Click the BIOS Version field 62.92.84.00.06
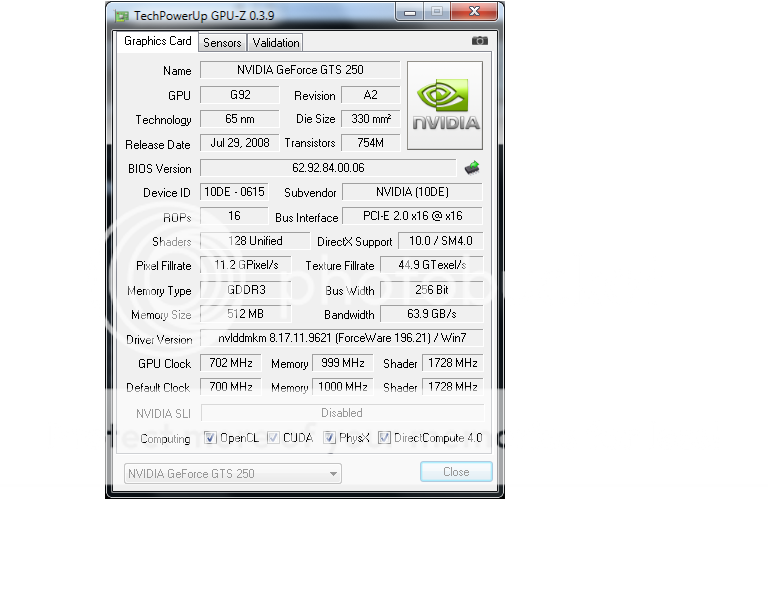768x614 pixels. pyautogui.click(x=328, y=168)
